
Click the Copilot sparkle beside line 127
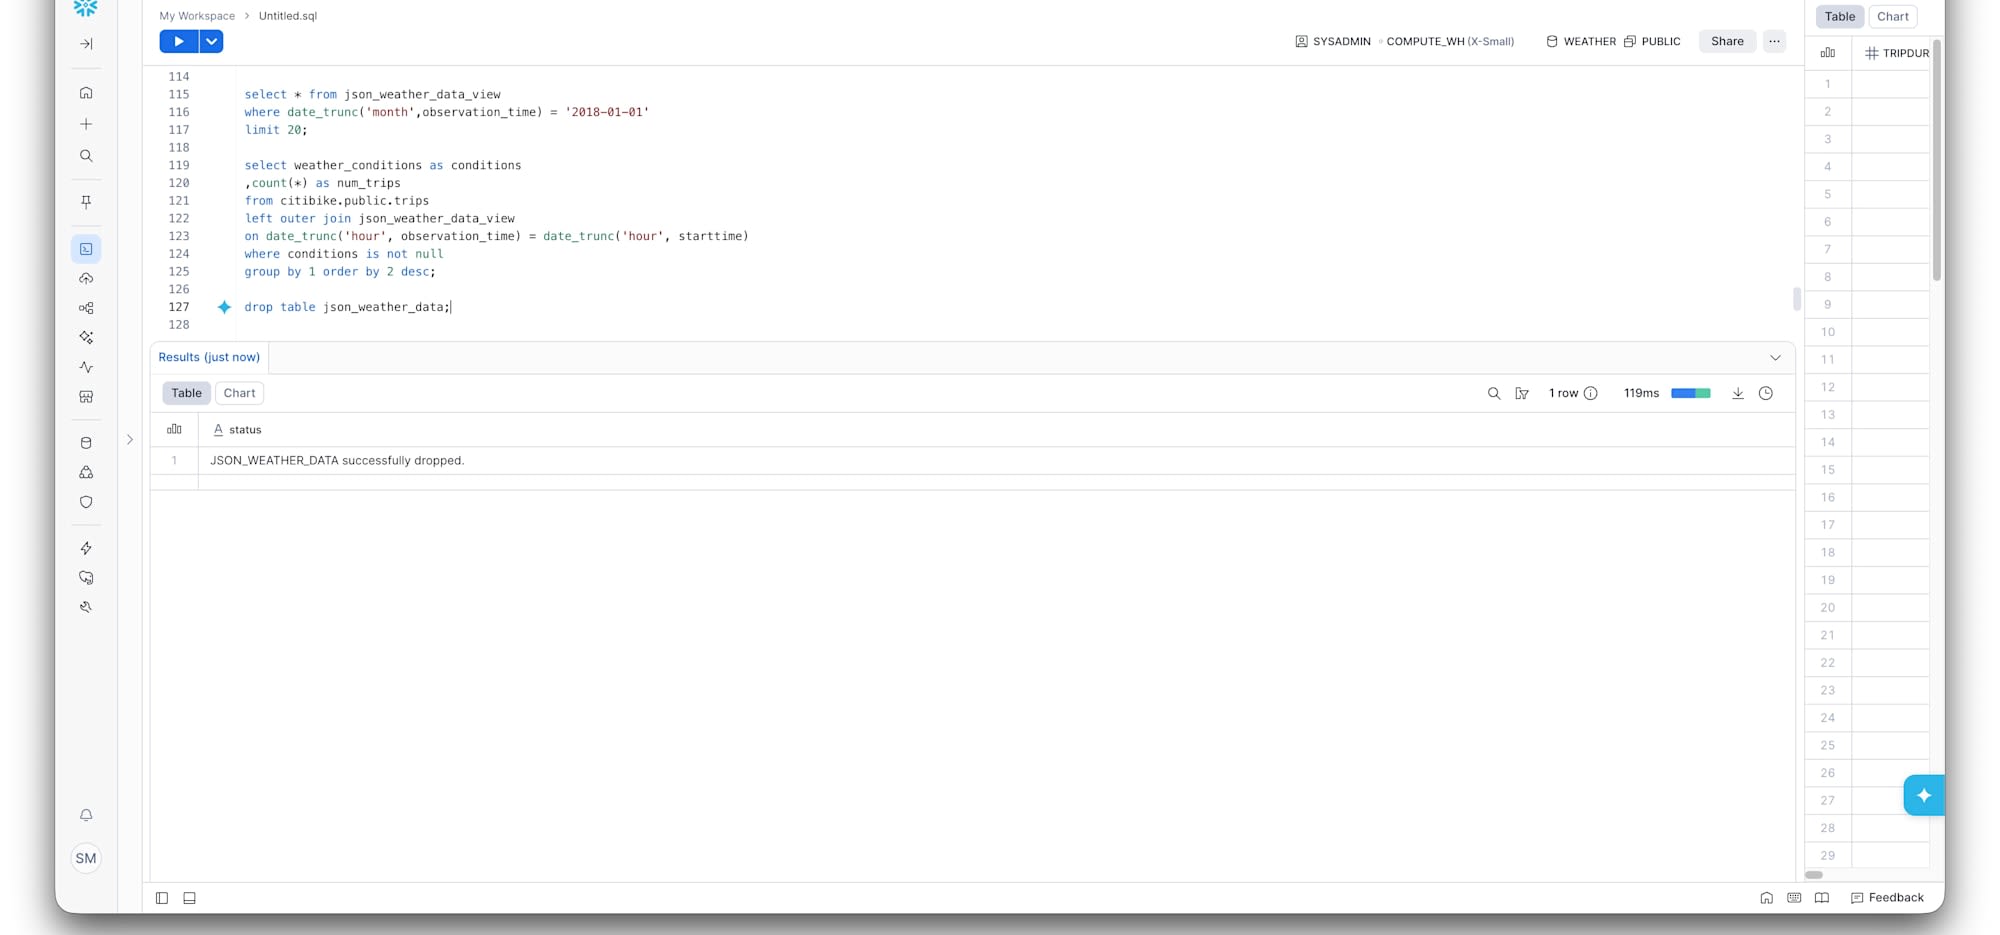(224, 307)
